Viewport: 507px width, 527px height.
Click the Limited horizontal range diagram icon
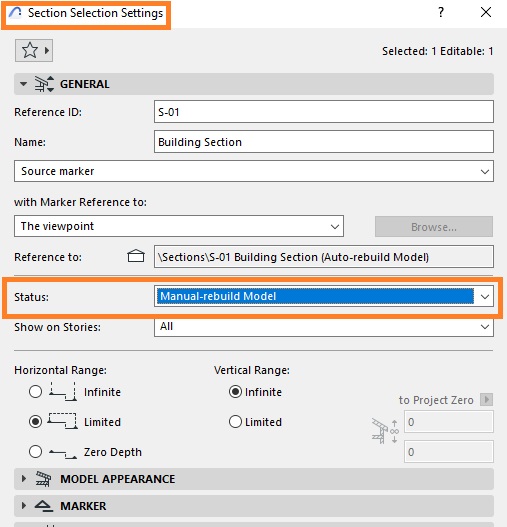[62, 421]
